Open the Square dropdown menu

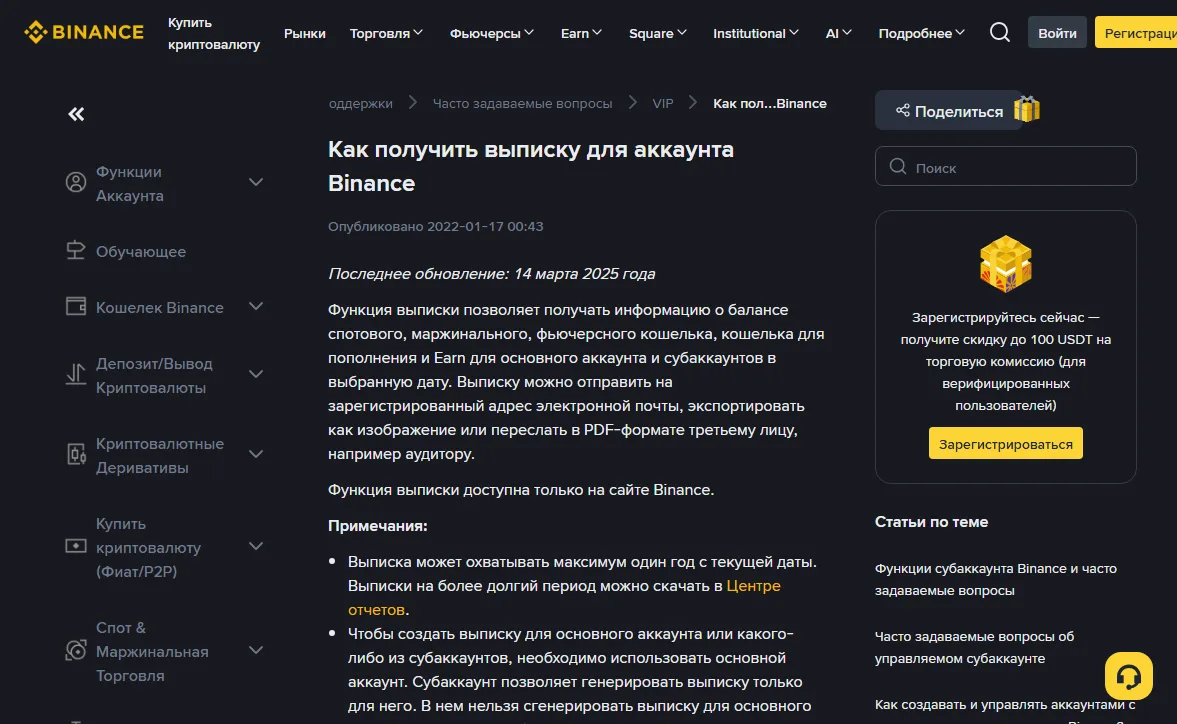click(658, 33)
